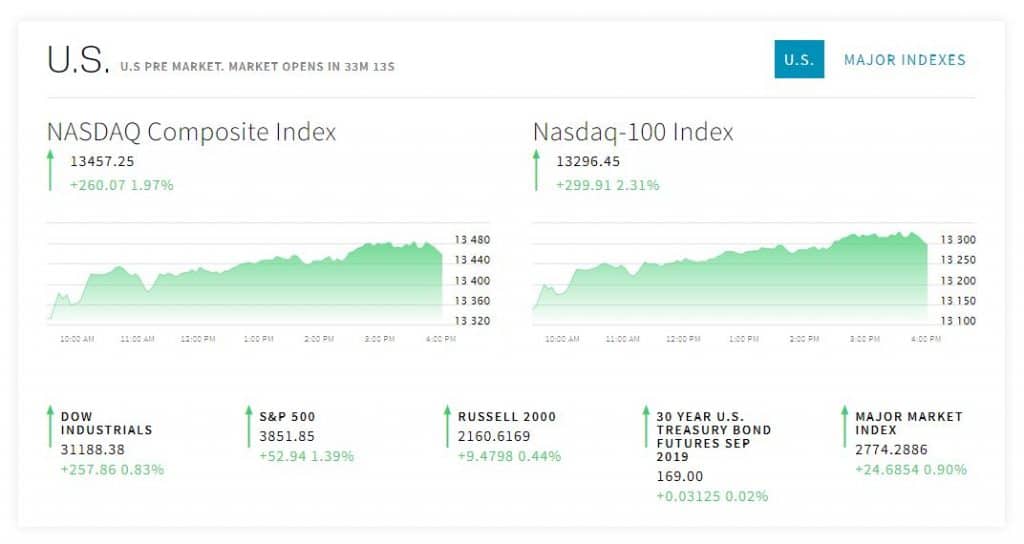This screenshot has width=1024, height=544.
Task: Click the up arrow next to Major Market Index
Action: point(843,426)
